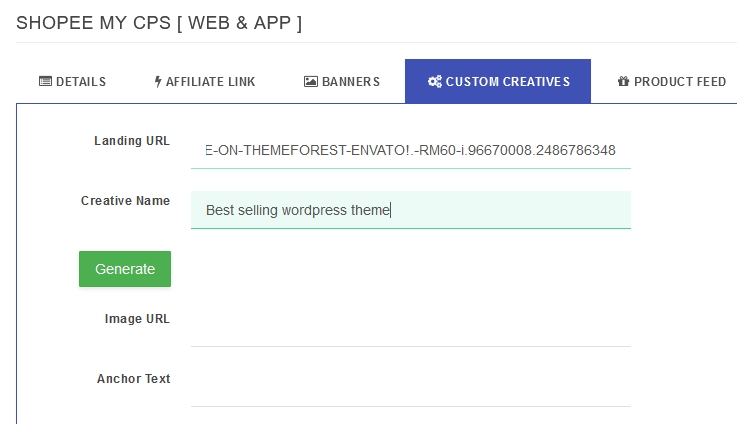Focus the Landing URL input field

point(411,150)
